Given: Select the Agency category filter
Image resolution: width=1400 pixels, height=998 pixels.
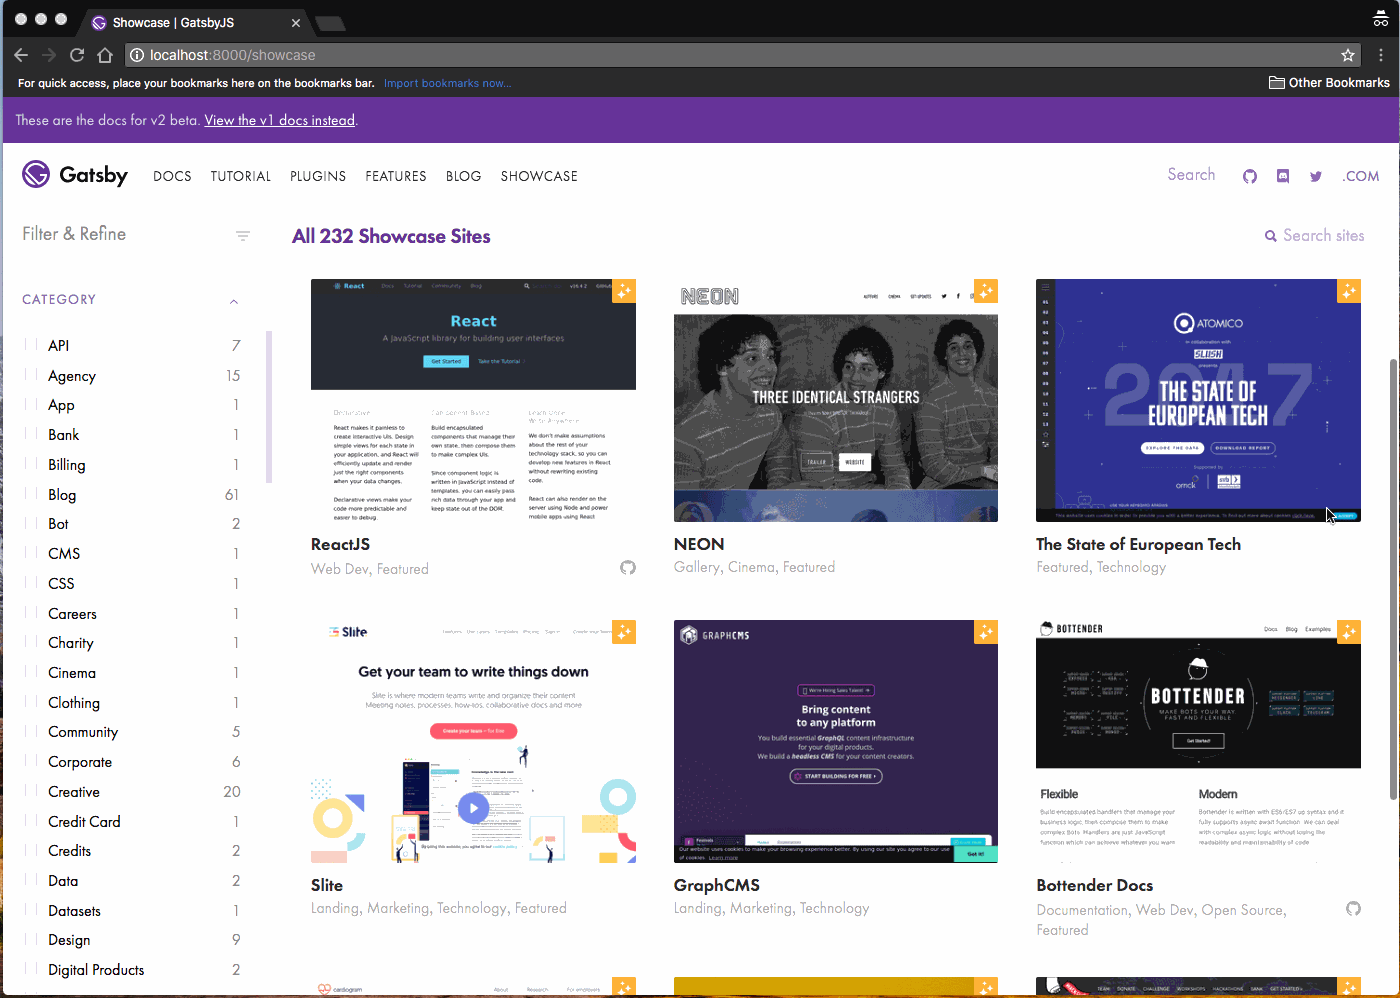Looking at the screenshot, I should (71, 375).
